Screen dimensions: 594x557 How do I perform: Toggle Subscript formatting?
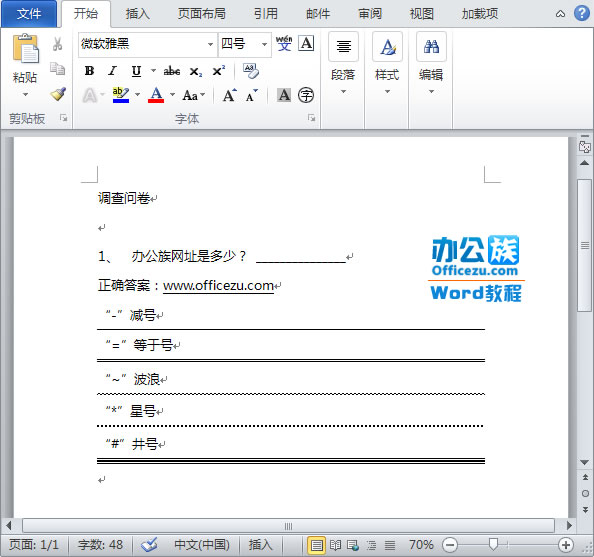click(x=196, y=71)
